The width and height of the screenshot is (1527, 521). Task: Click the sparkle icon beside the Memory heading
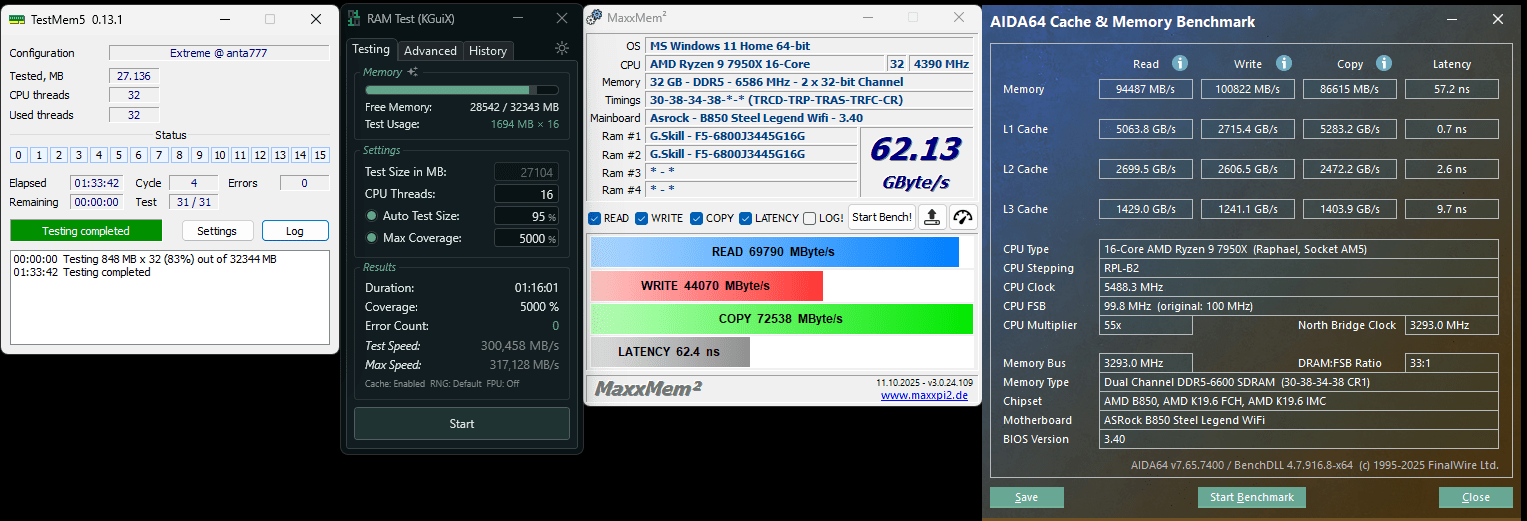412,72
